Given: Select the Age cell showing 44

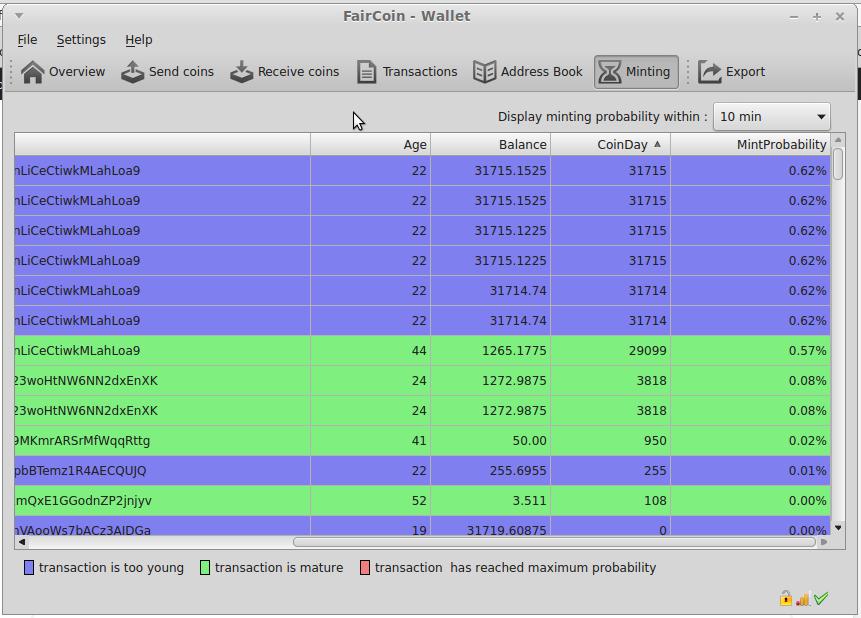Looking at the screenshot, I should [371, 350].
